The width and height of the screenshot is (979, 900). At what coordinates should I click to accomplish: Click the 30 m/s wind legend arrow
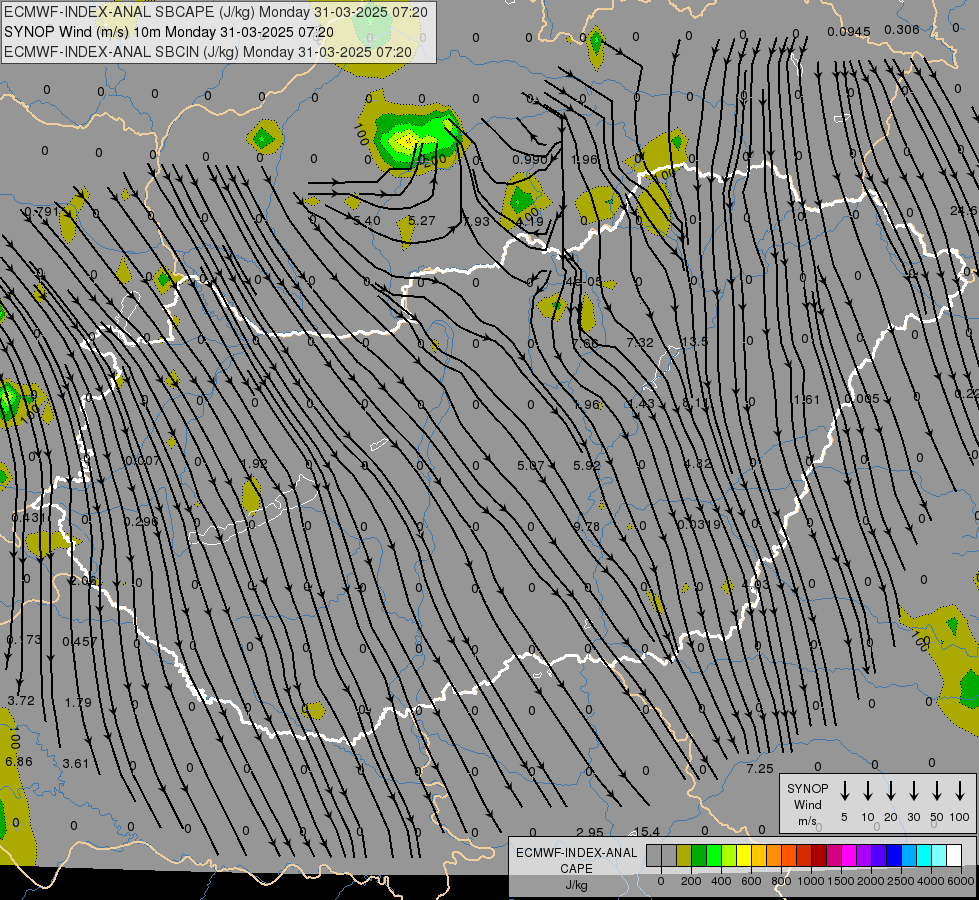[913, 791]
